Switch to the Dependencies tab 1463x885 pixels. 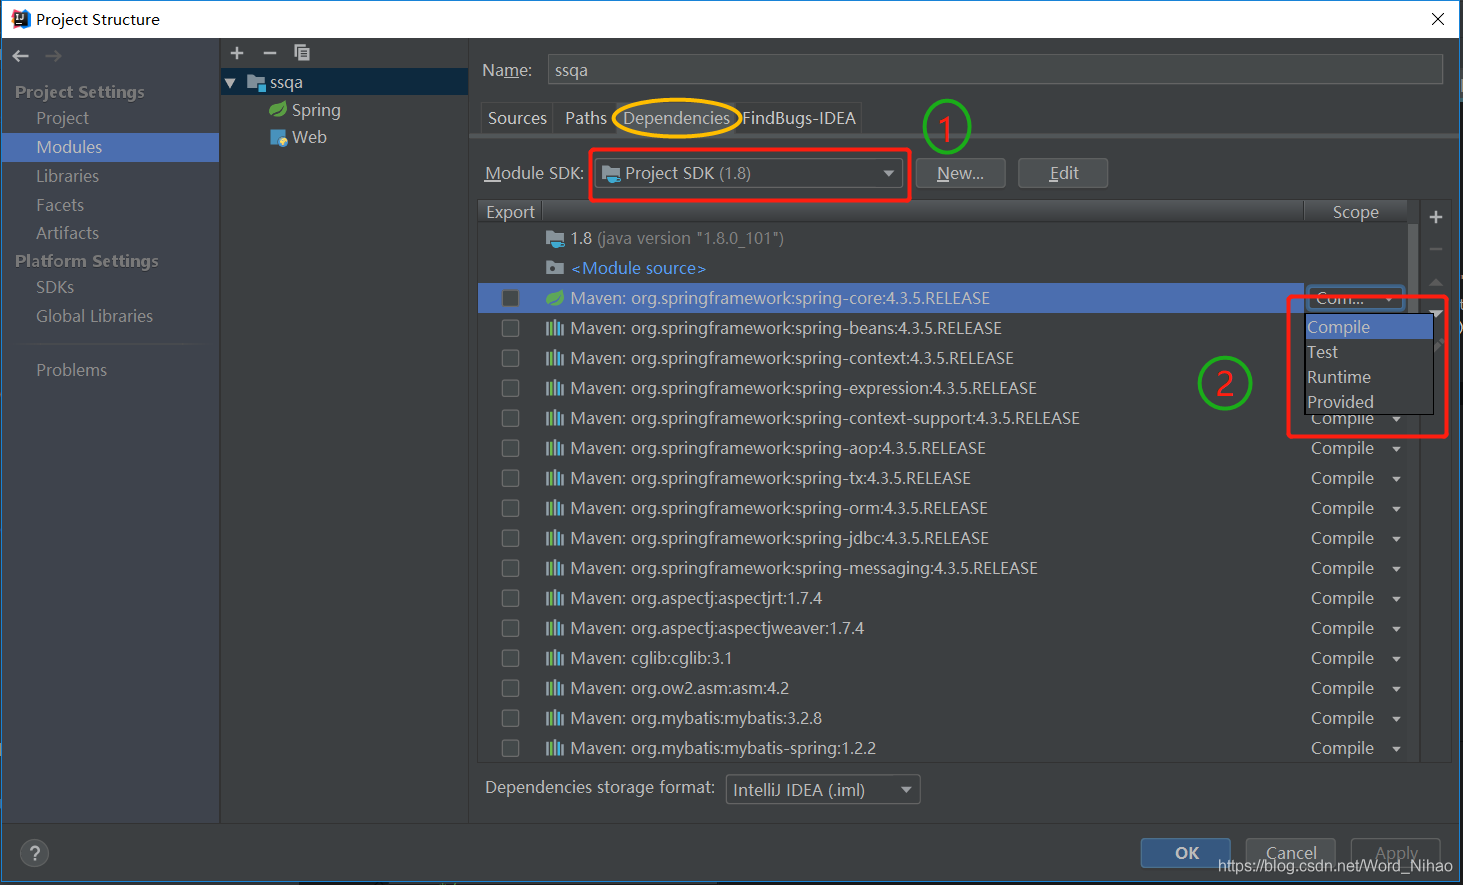click(677, 118)
